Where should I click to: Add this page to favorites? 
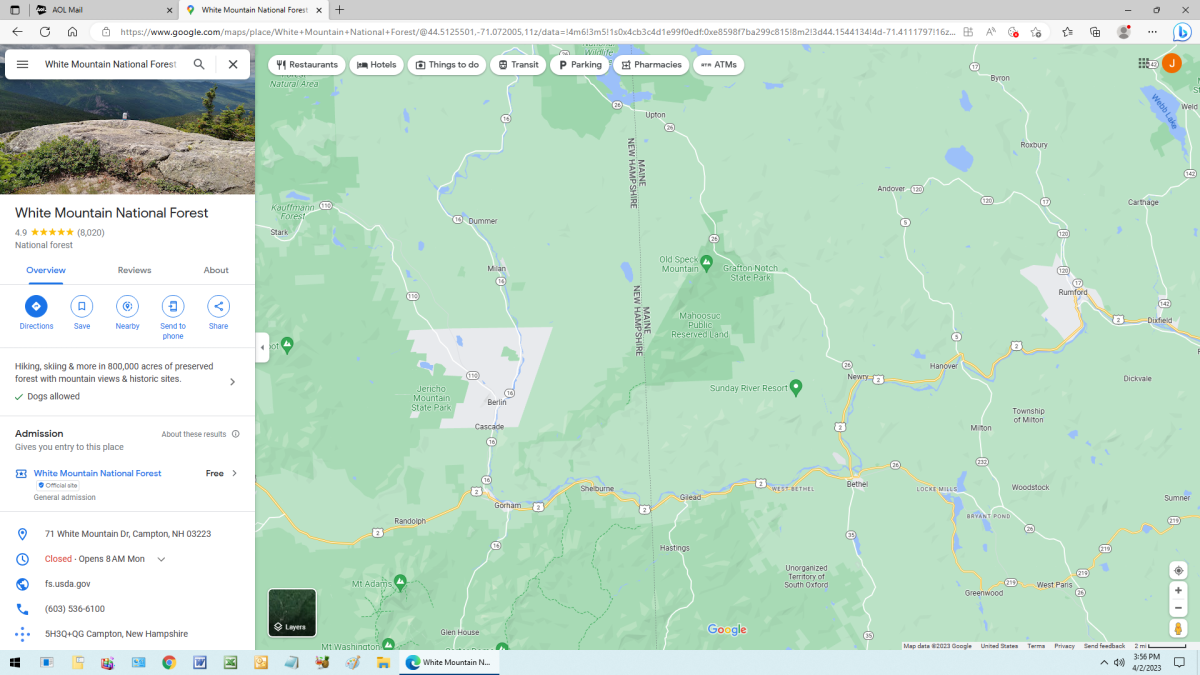[1036, 32]
